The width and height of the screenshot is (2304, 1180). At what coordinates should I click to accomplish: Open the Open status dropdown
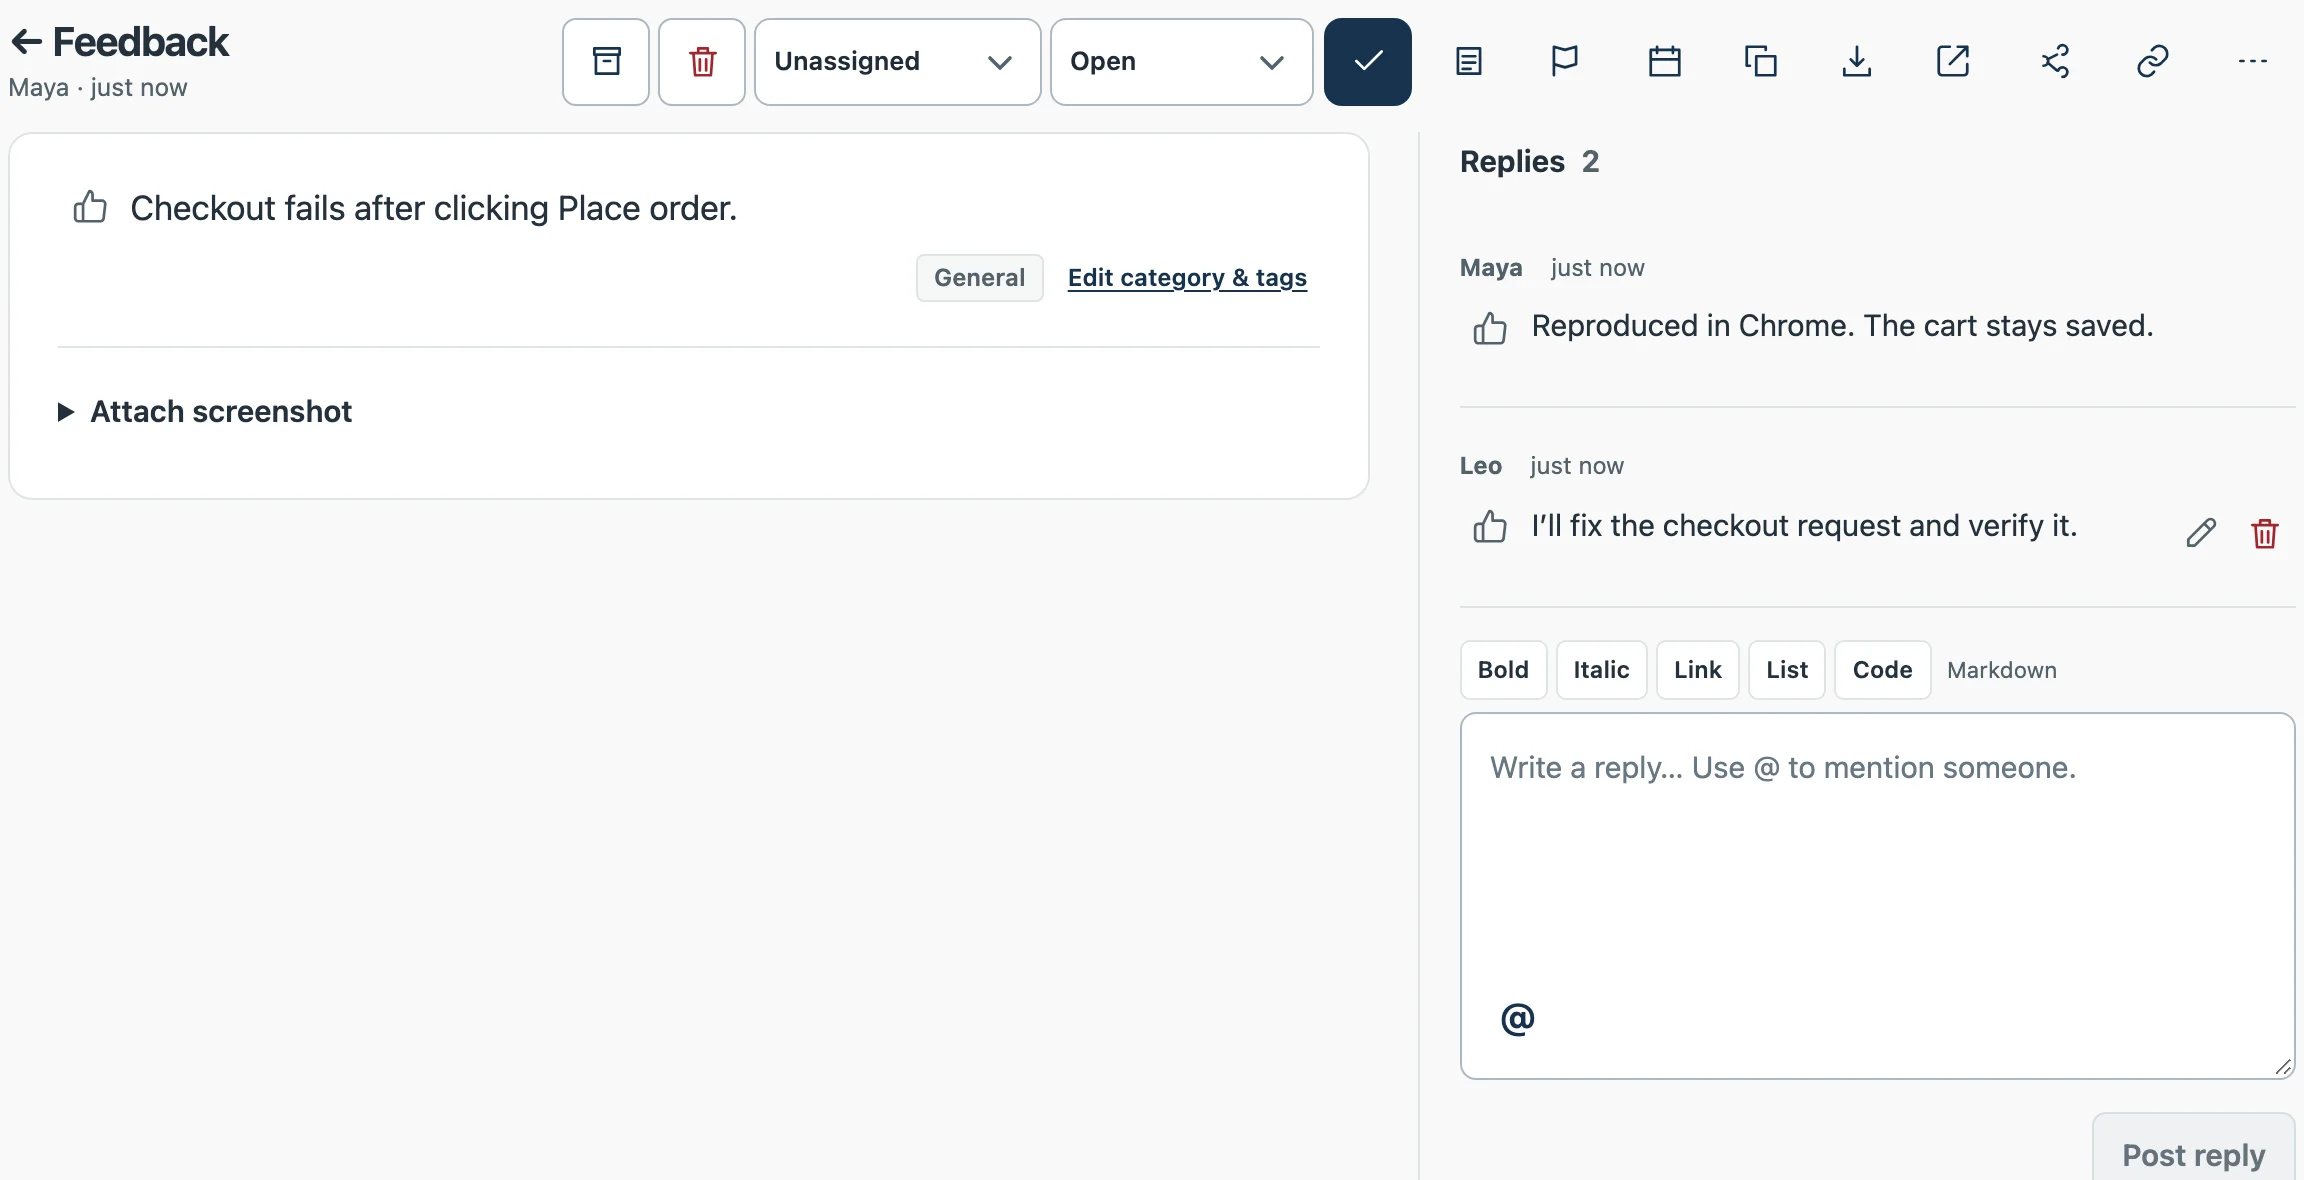(1181, 62)
